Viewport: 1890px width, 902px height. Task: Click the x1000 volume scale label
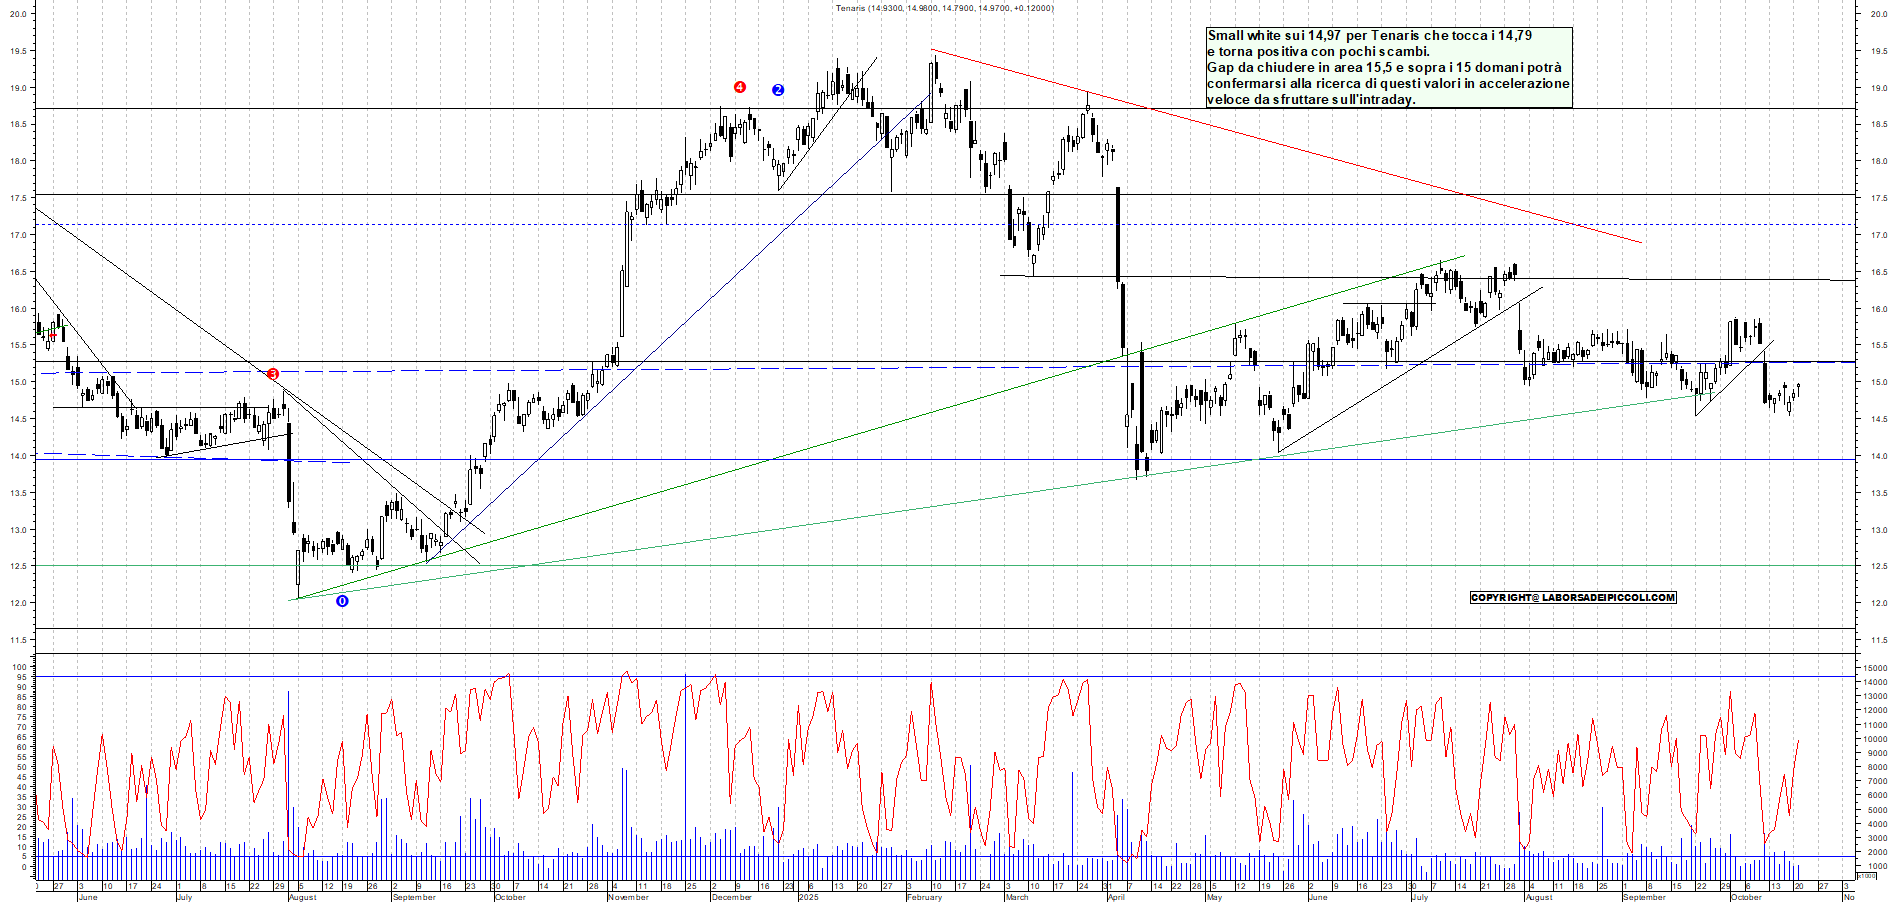[x=1866, y=876]
